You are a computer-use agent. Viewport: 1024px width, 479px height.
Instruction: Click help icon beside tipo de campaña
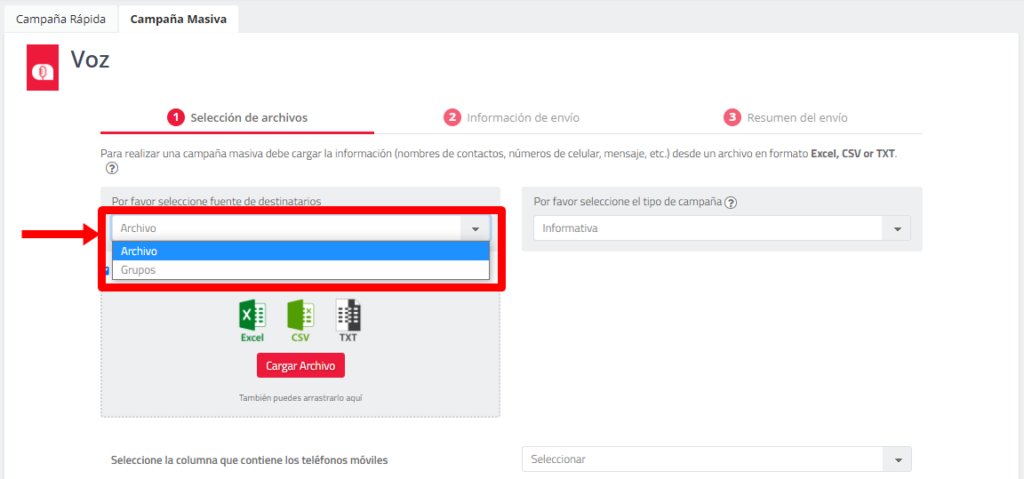(731, 202)
